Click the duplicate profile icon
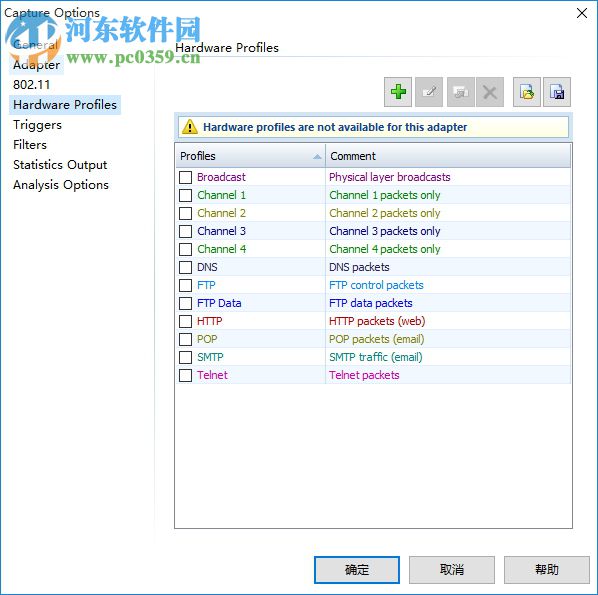Screen dimensions: 598x595 point(461,92)
